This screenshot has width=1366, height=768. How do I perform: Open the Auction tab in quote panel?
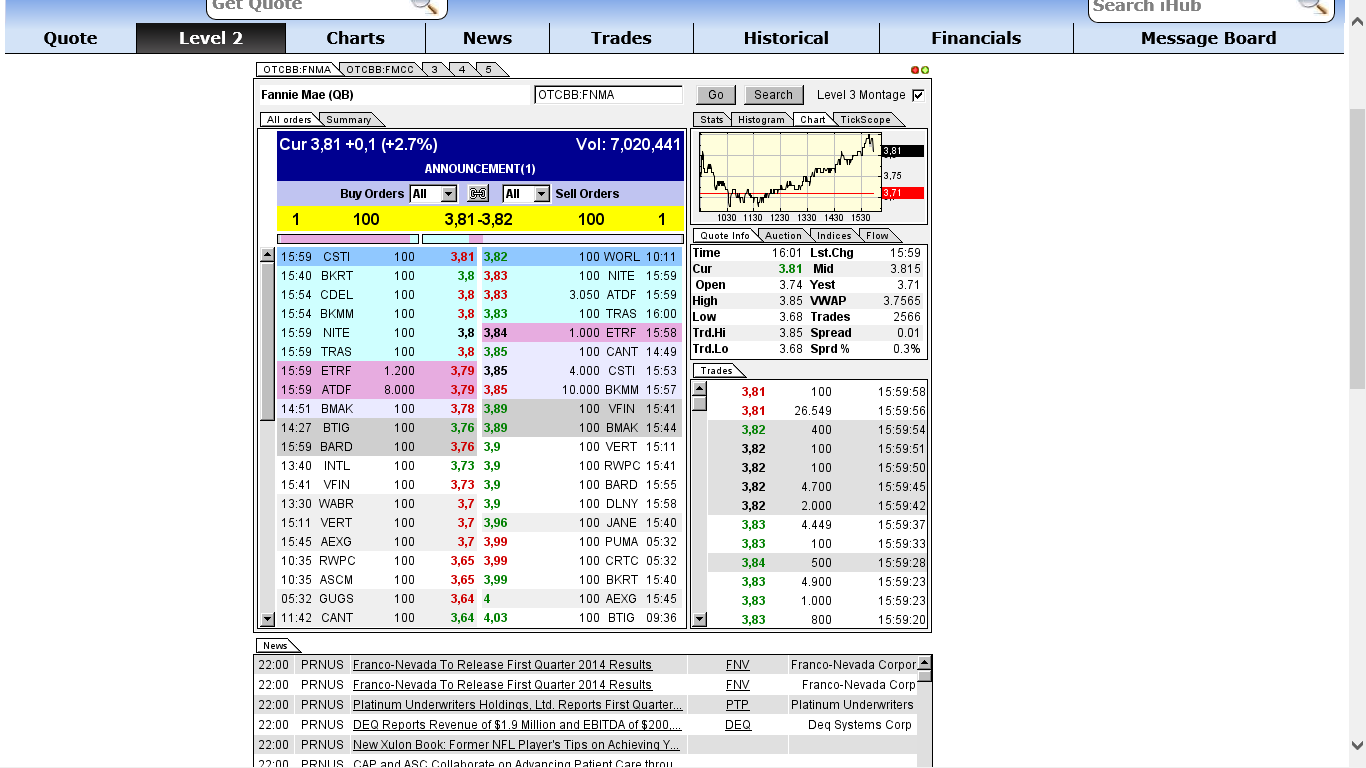pos(784,235)
